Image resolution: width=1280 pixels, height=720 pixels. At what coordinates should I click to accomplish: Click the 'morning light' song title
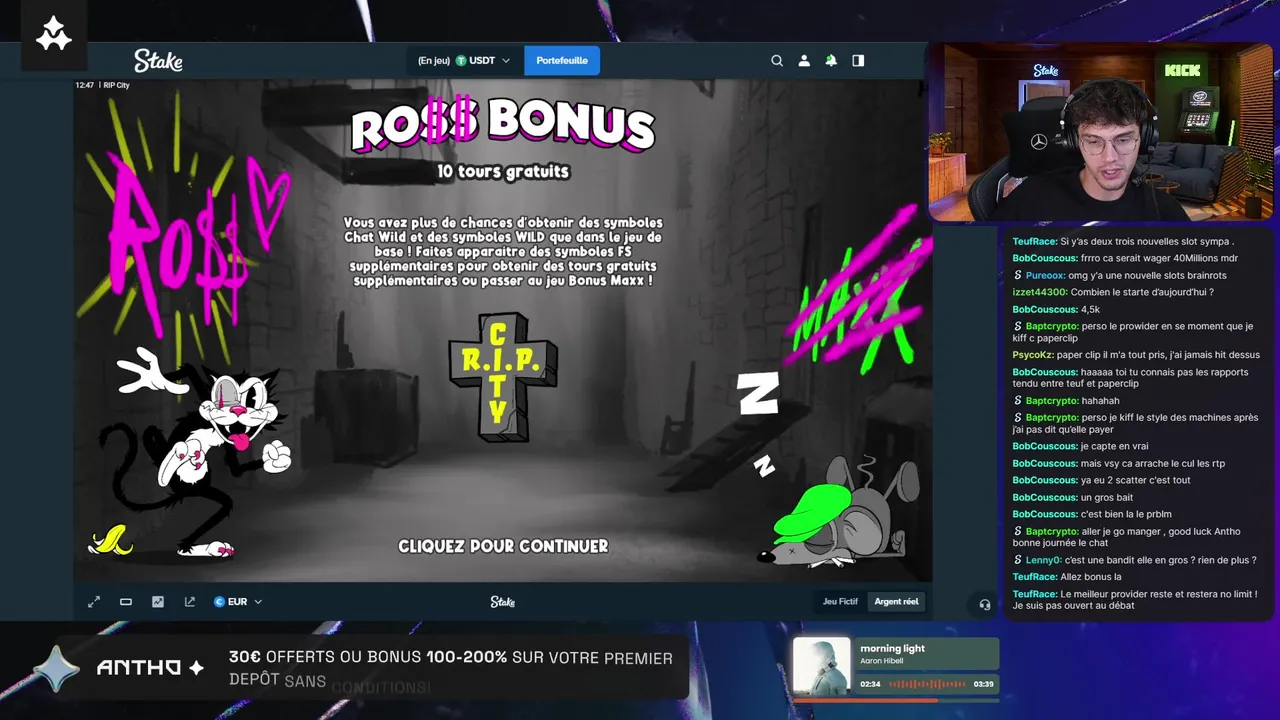[892, 648]
